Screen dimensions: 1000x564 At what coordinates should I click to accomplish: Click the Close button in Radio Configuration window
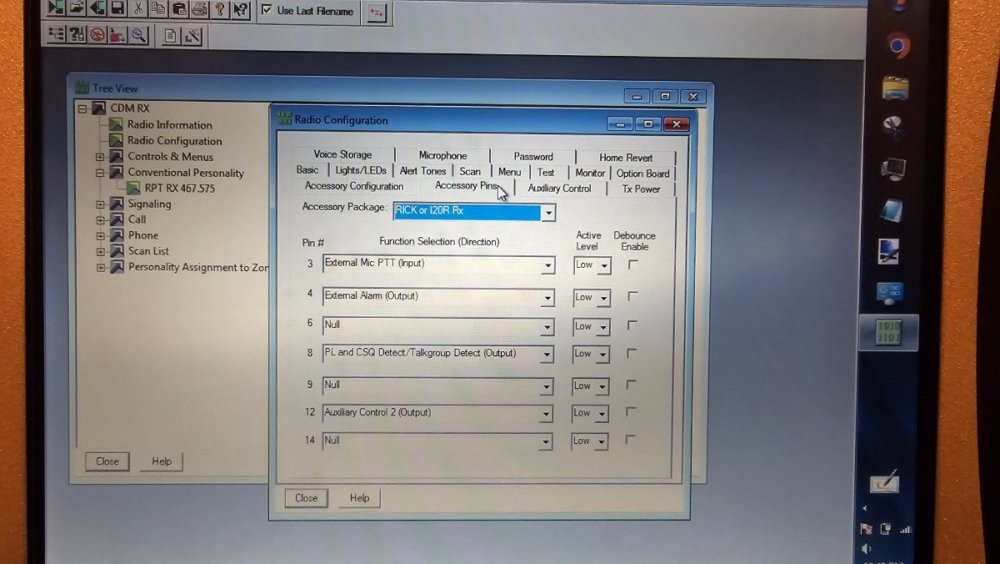tap(306, 498)
